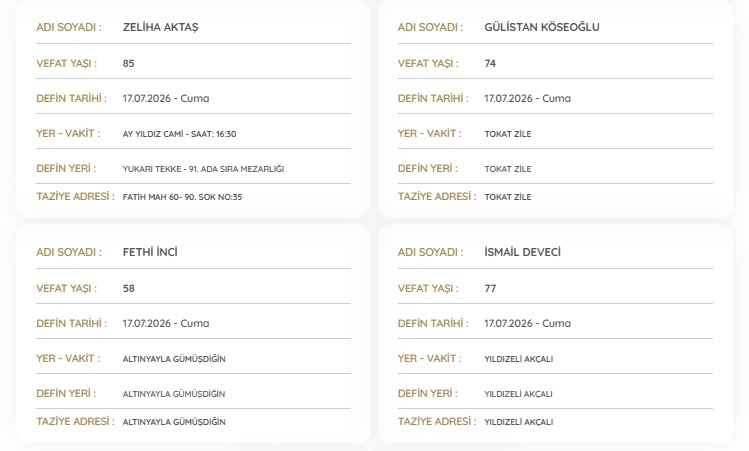
Task: Select the name FETHİ İNCİ
Action: click(x=150, y=252)
